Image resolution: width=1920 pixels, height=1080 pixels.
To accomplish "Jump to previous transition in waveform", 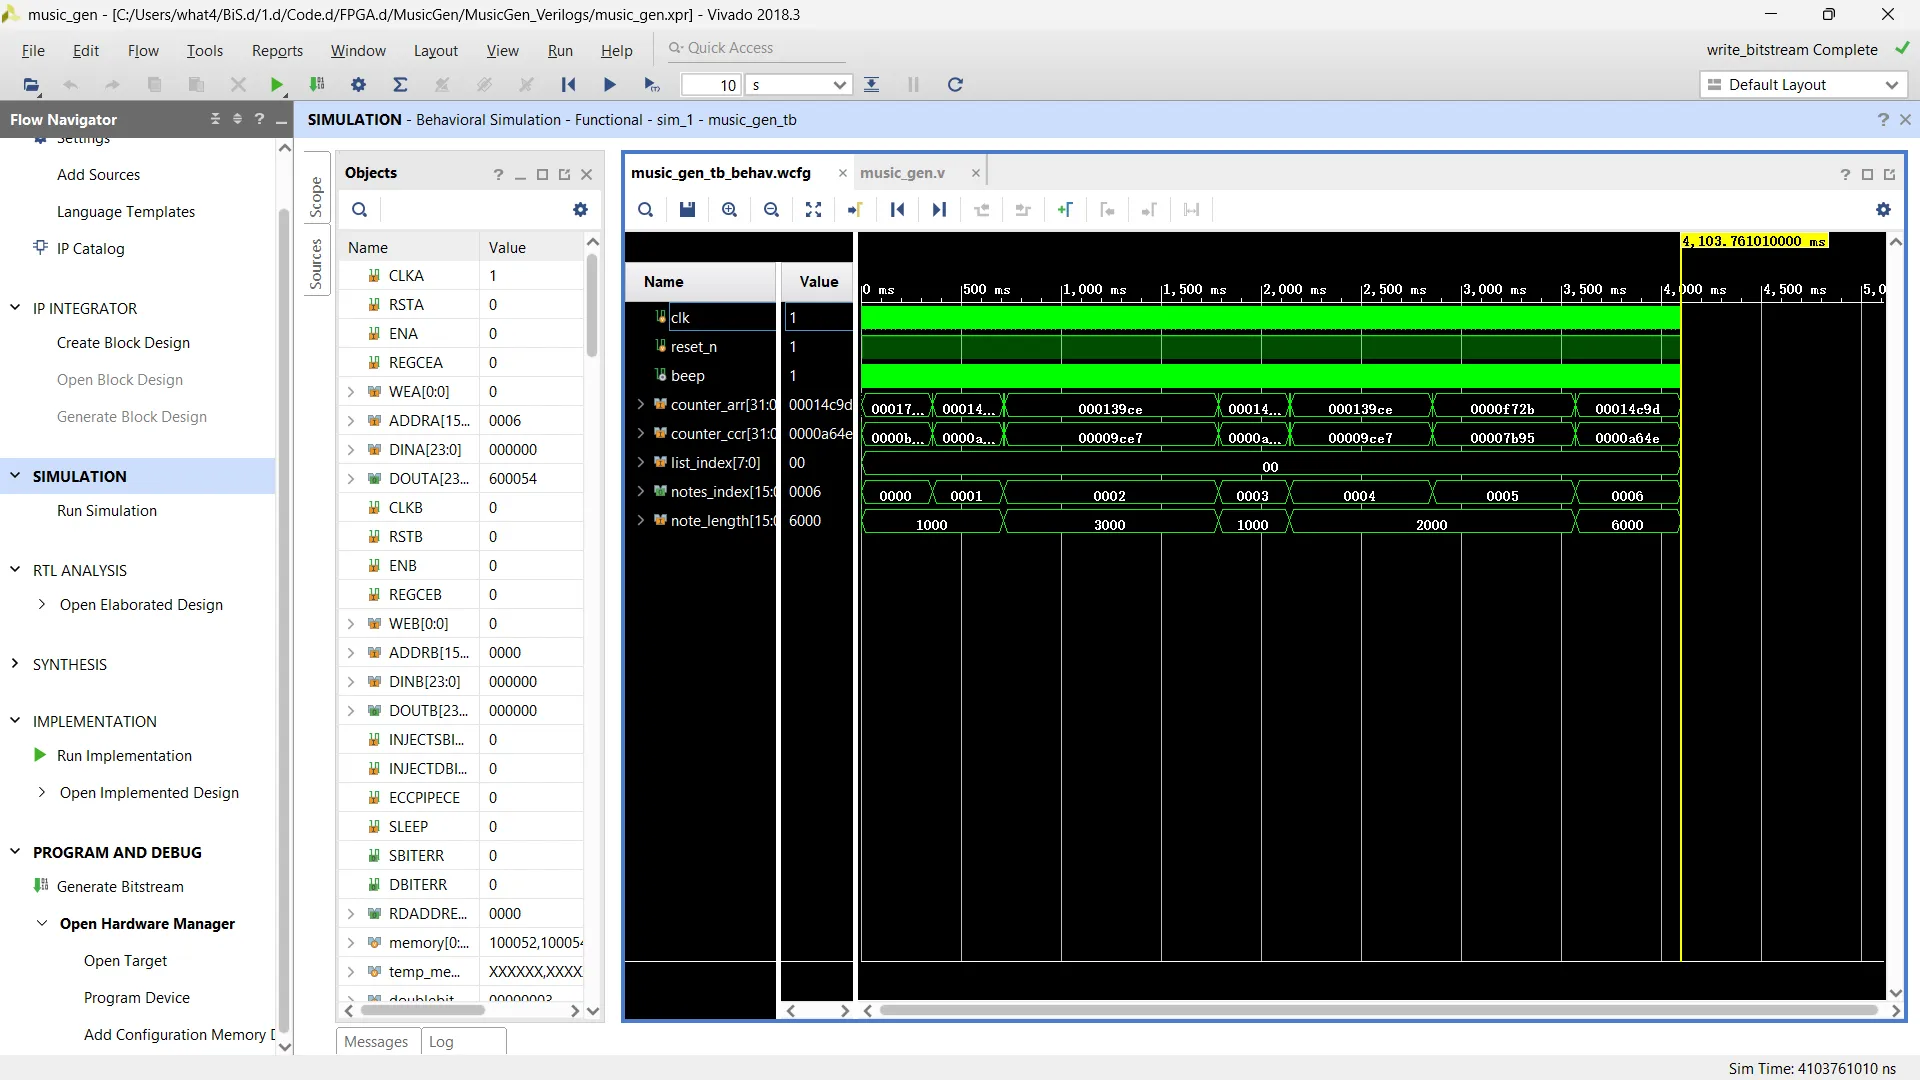I will click(x=981, y=210).
